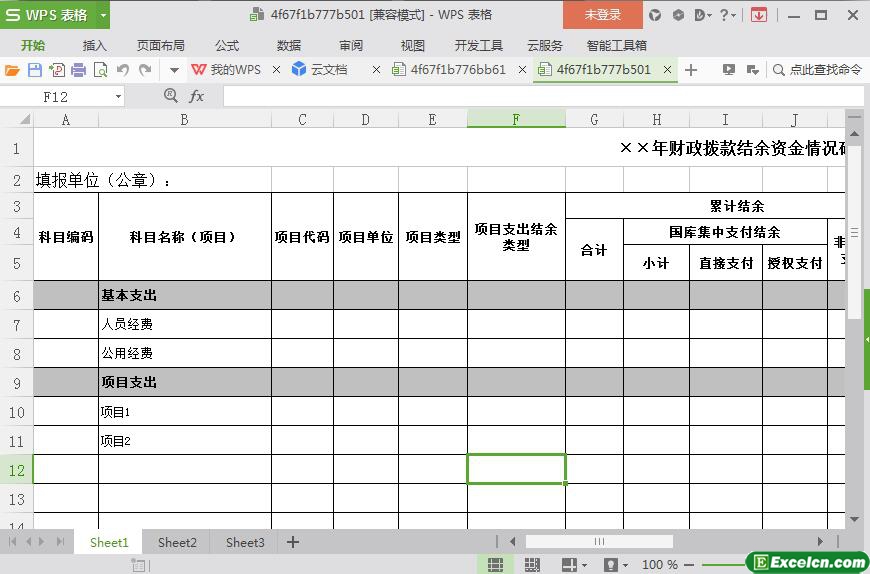Click the 人员经费 cell

(185, 324)
